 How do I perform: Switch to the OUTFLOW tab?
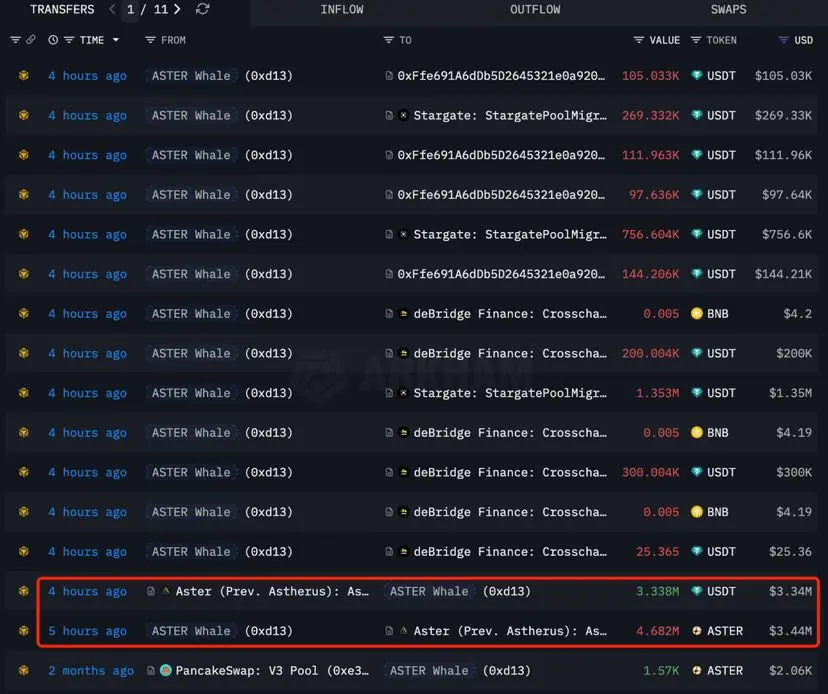[535, 10]
